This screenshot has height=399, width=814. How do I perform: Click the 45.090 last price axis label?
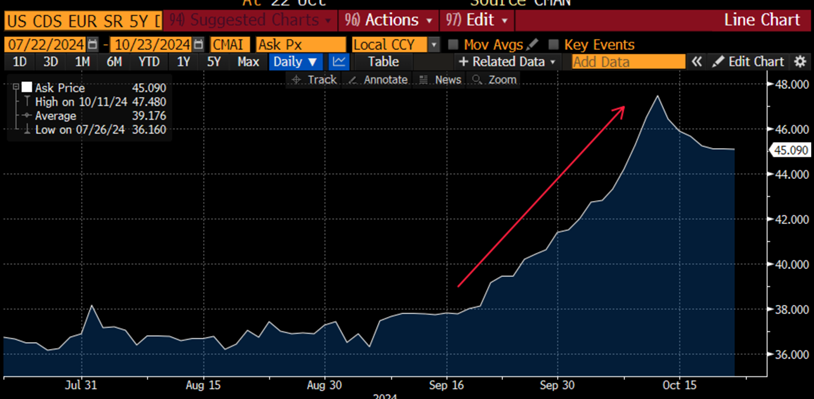coord(791,150)
